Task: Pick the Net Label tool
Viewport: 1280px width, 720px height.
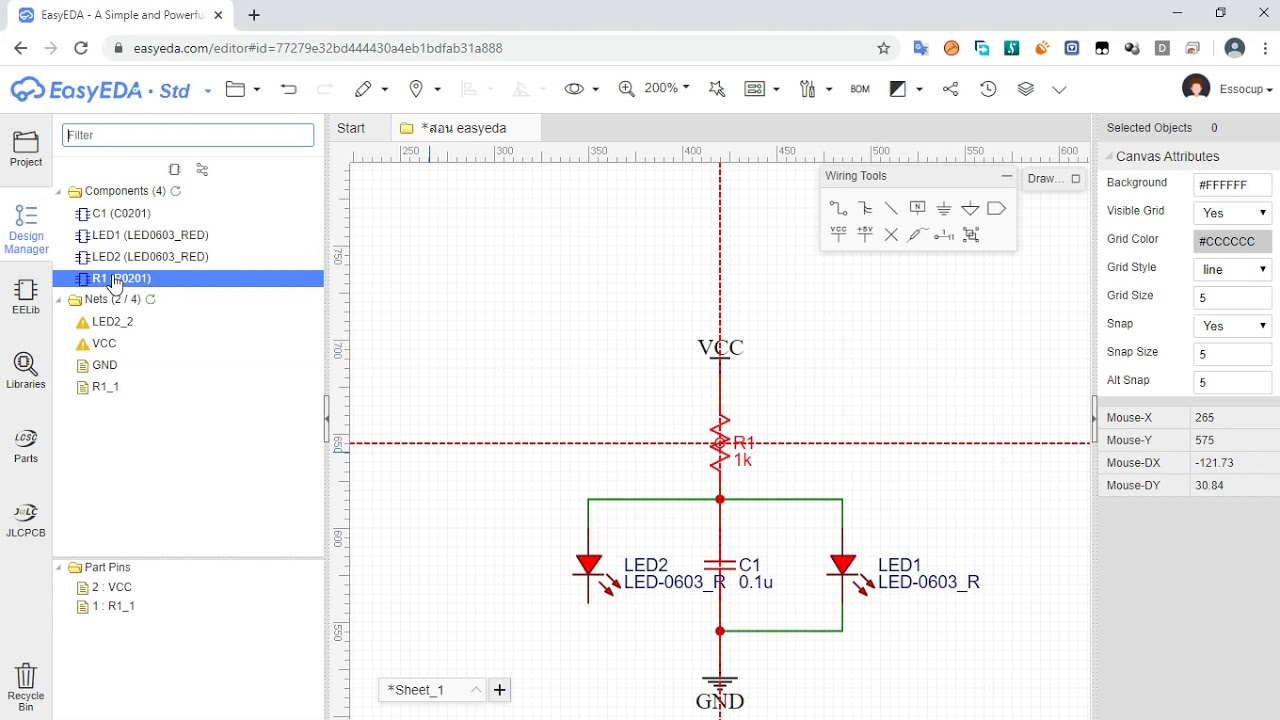Action: [917, 208]
